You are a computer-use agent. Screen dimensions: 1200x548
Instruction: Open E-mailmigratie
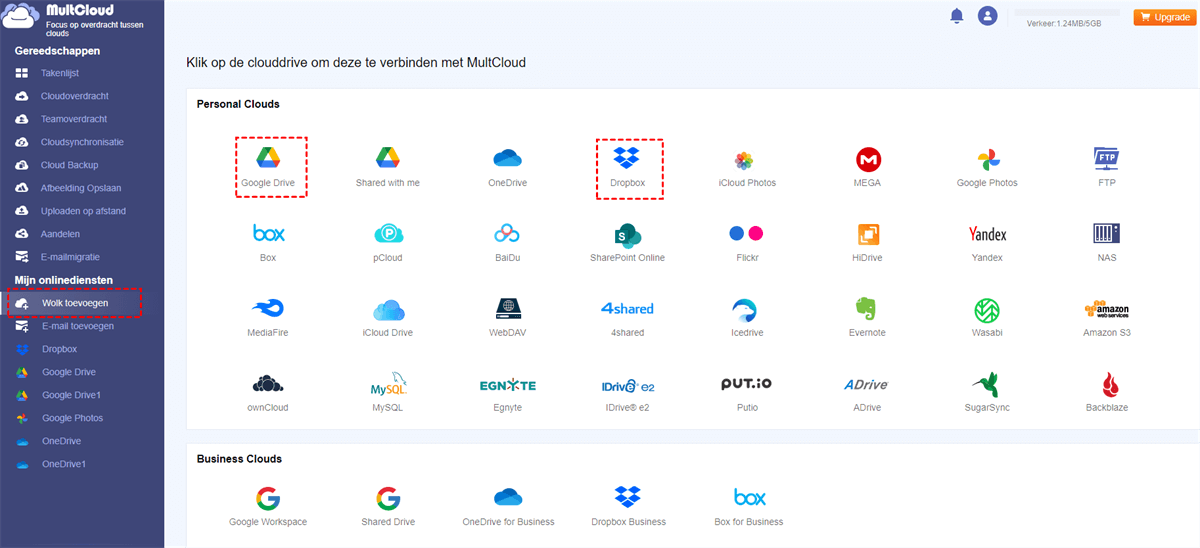[x=70, y=257]
